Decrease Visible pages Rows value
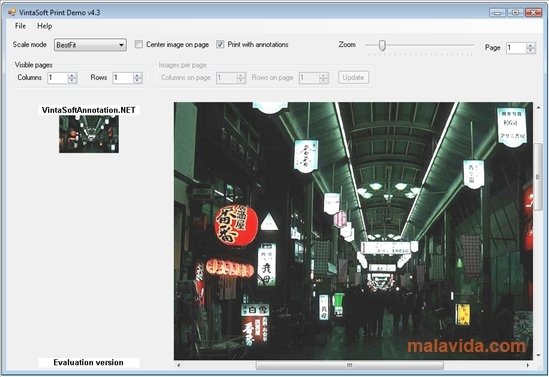 [138, 81]
